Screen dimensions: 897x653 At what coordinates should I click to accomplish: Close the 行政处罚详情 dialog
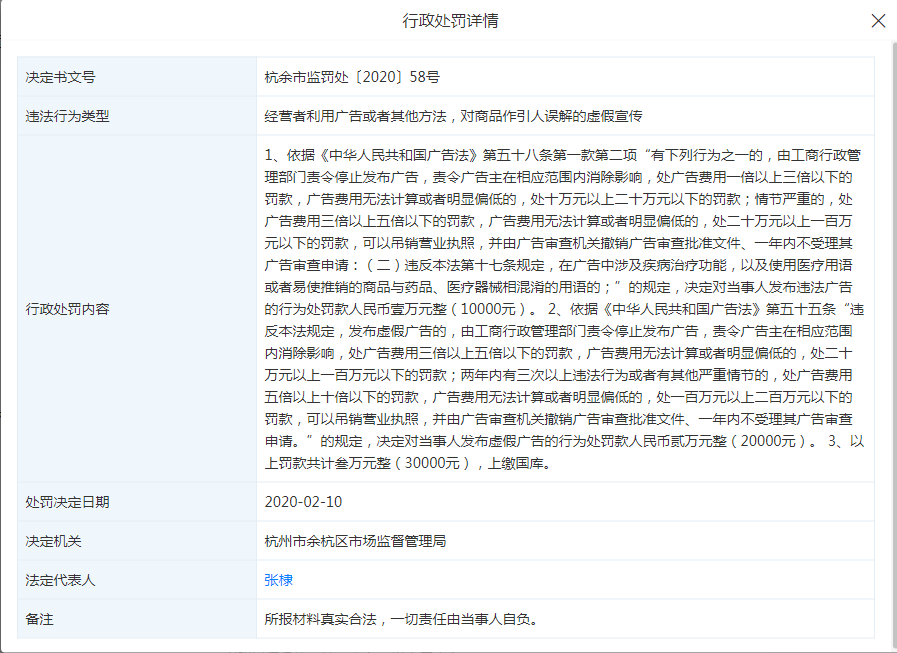pos(878,20)
